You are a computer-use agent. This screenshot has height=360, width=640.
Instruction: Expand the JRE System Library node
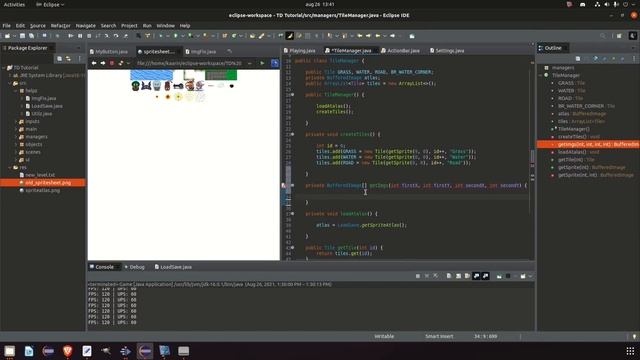(x=10, y=76)
